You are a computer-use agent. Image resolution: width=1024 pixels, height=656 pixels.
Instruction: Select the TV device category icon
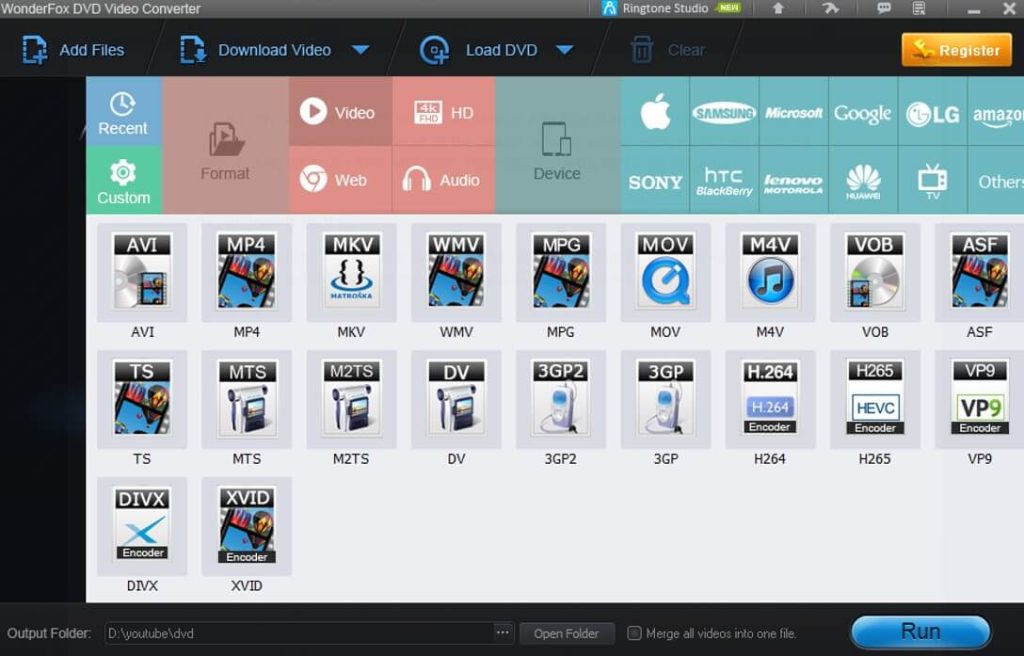[x=932, y=181]
